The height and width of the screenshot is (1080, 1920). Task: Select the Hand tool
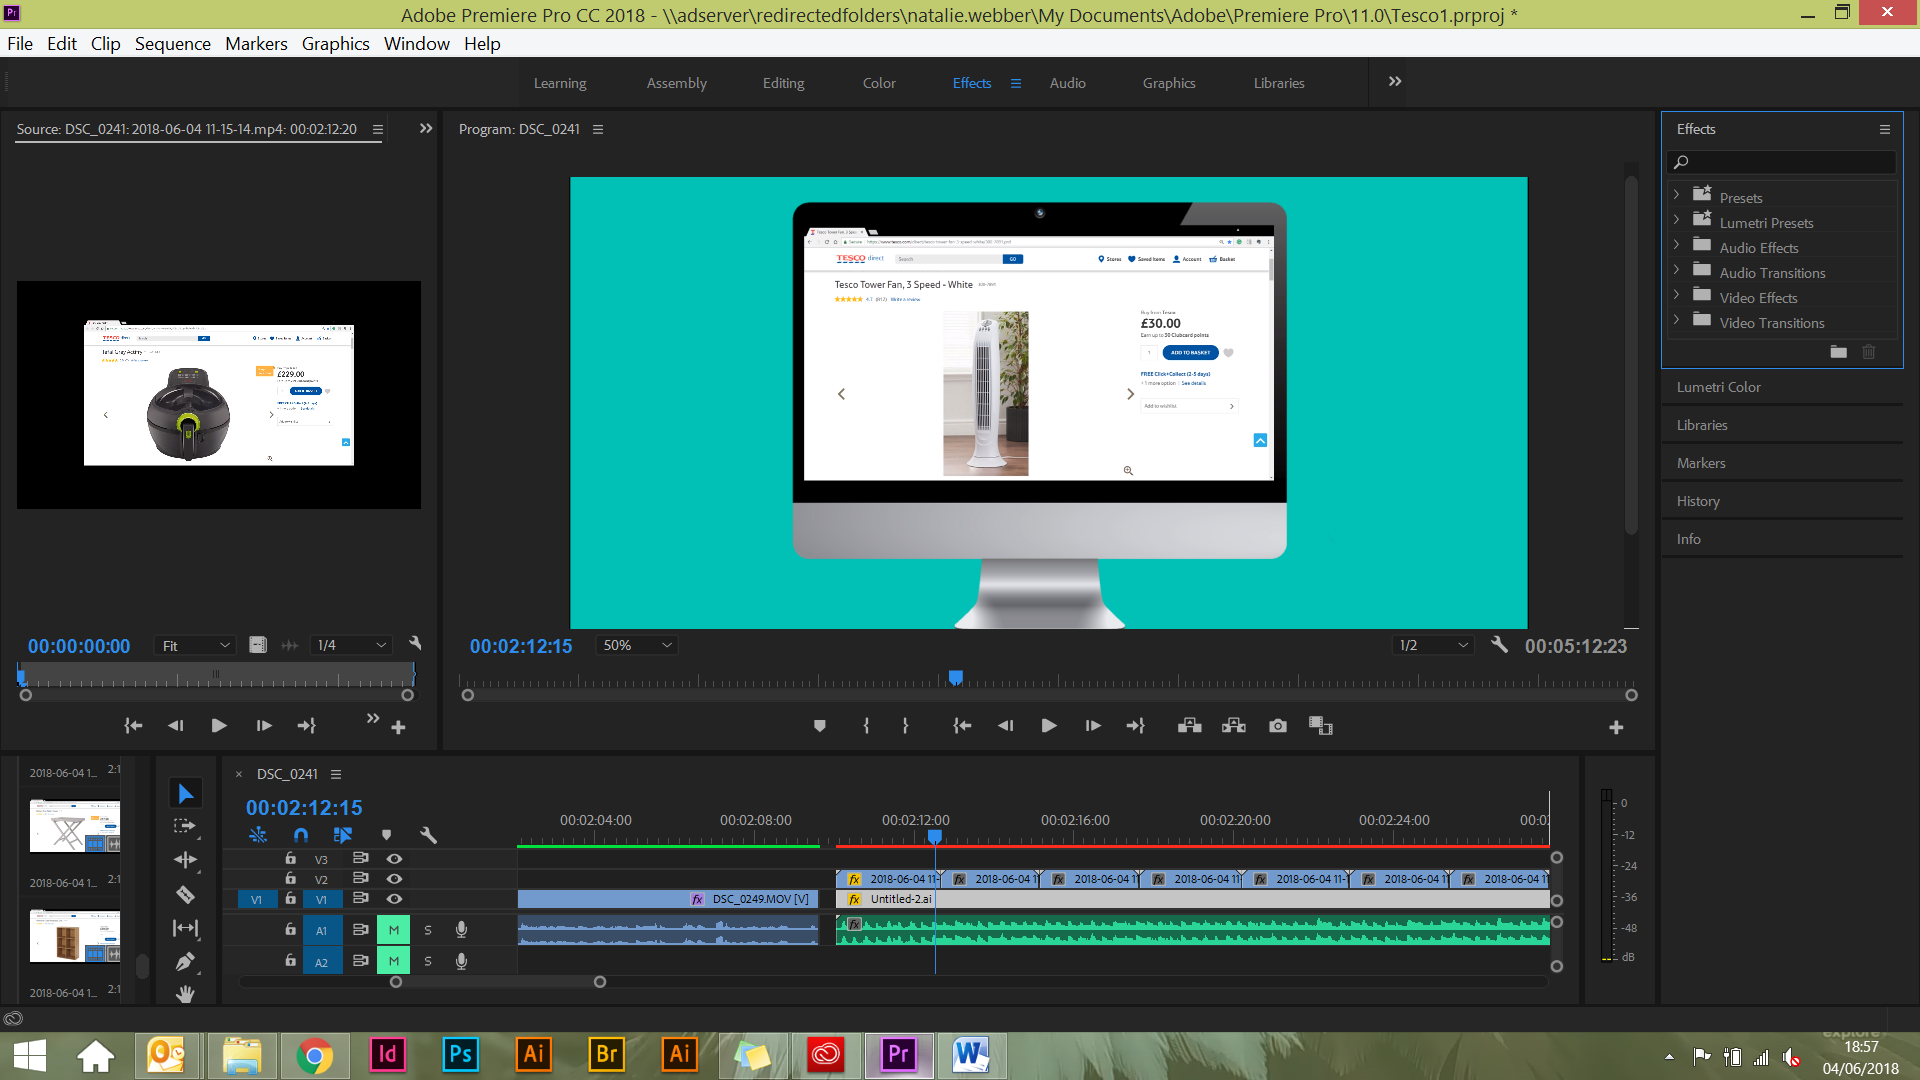coord(186,993)
